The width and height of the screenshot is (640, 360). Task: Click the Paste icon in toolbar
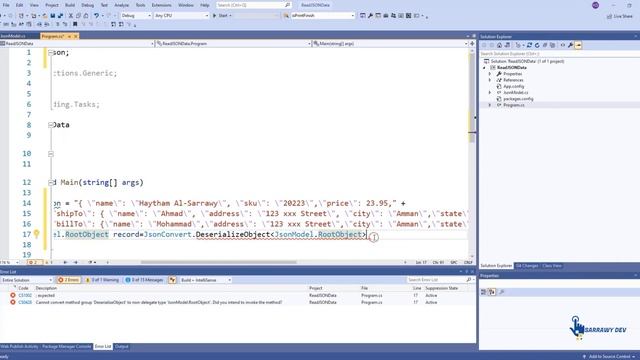(86, 16)
